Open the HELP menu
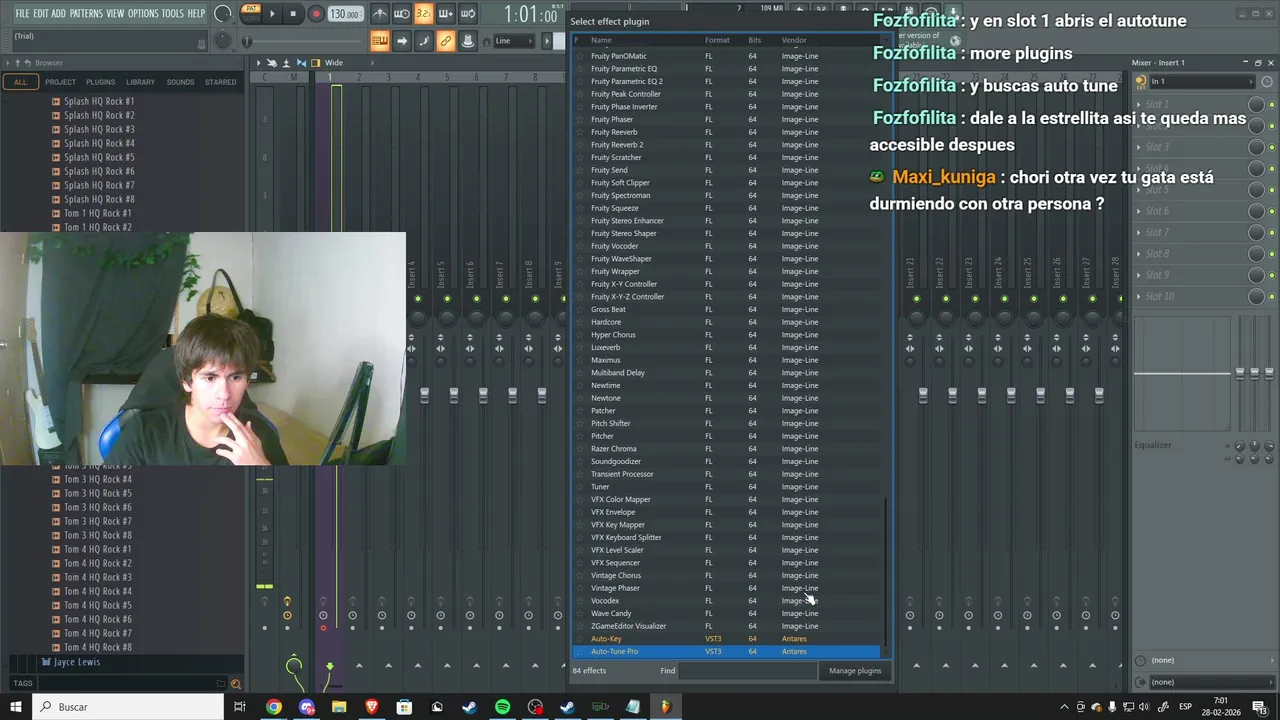The image size is (1280, 720). (196, 14)
